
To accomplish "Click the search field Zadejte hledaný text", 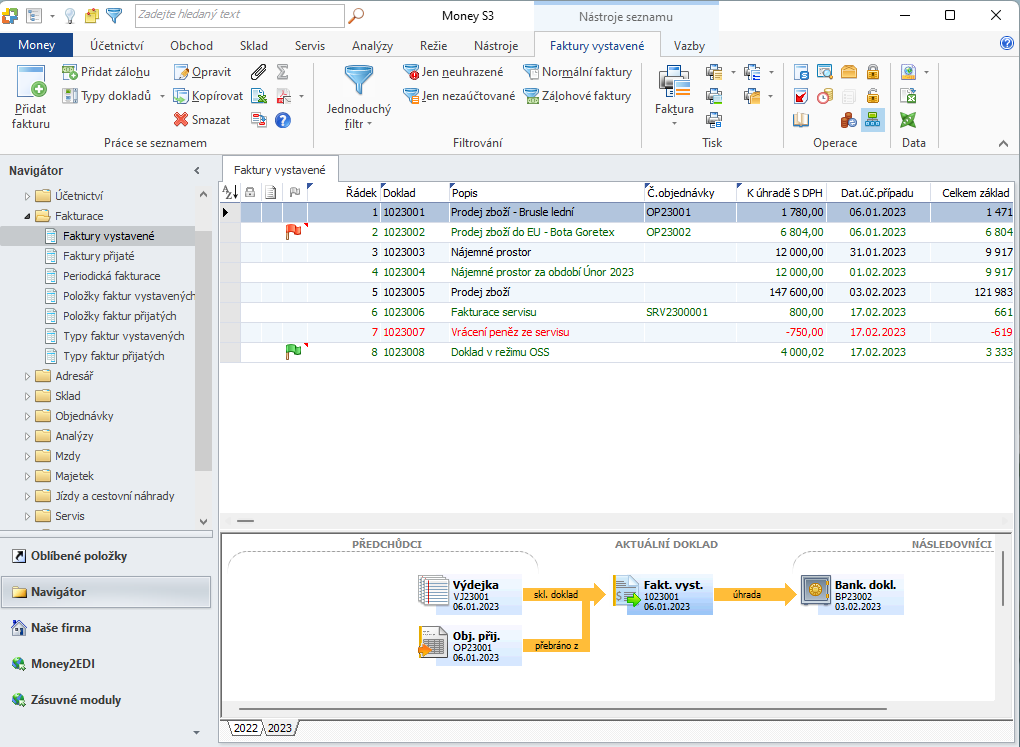I will 239,15.
